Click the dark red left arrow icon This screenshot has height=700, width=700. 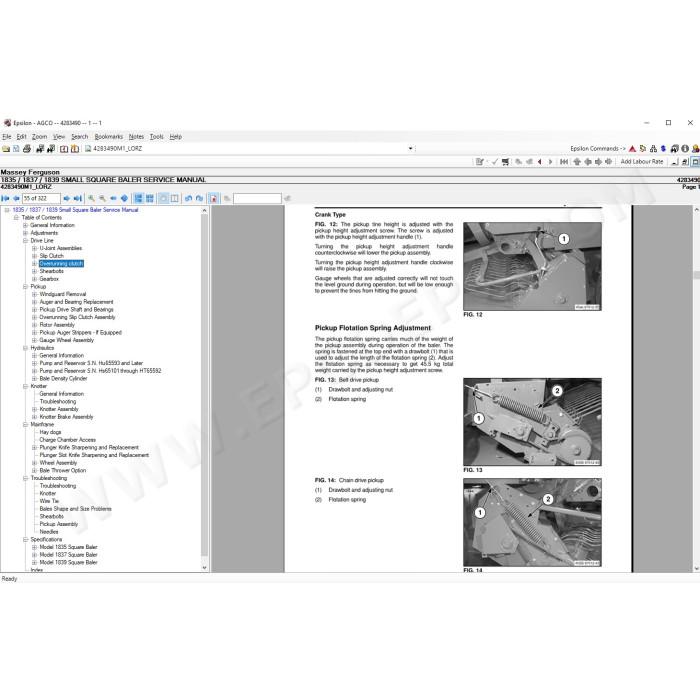pos(540,162)
